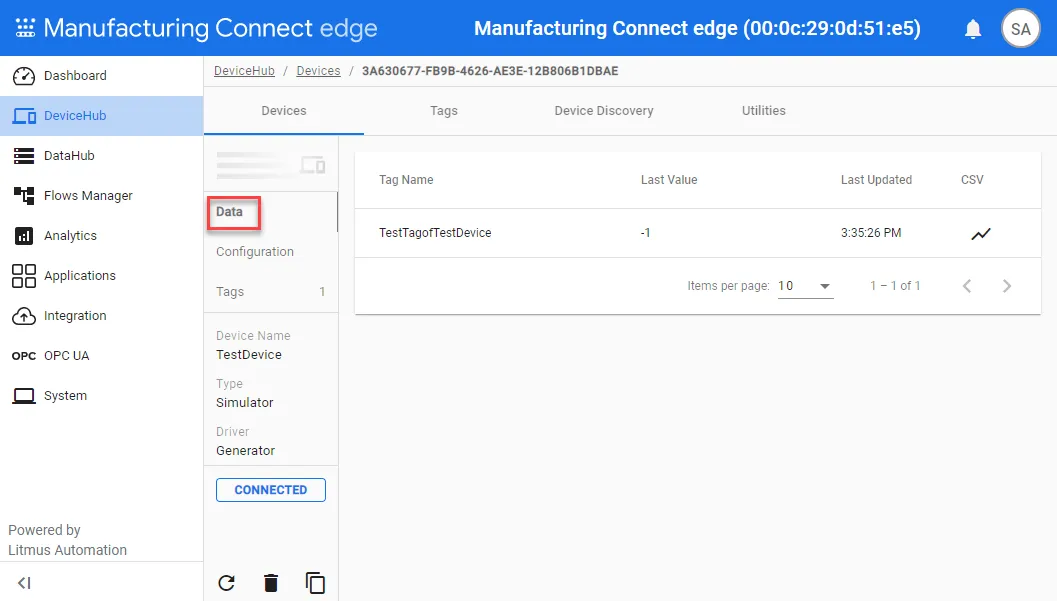The height and width of the screenshot is (601, 1057).
Task: Open Analytics from the sidebar
Action: [70, 236]
